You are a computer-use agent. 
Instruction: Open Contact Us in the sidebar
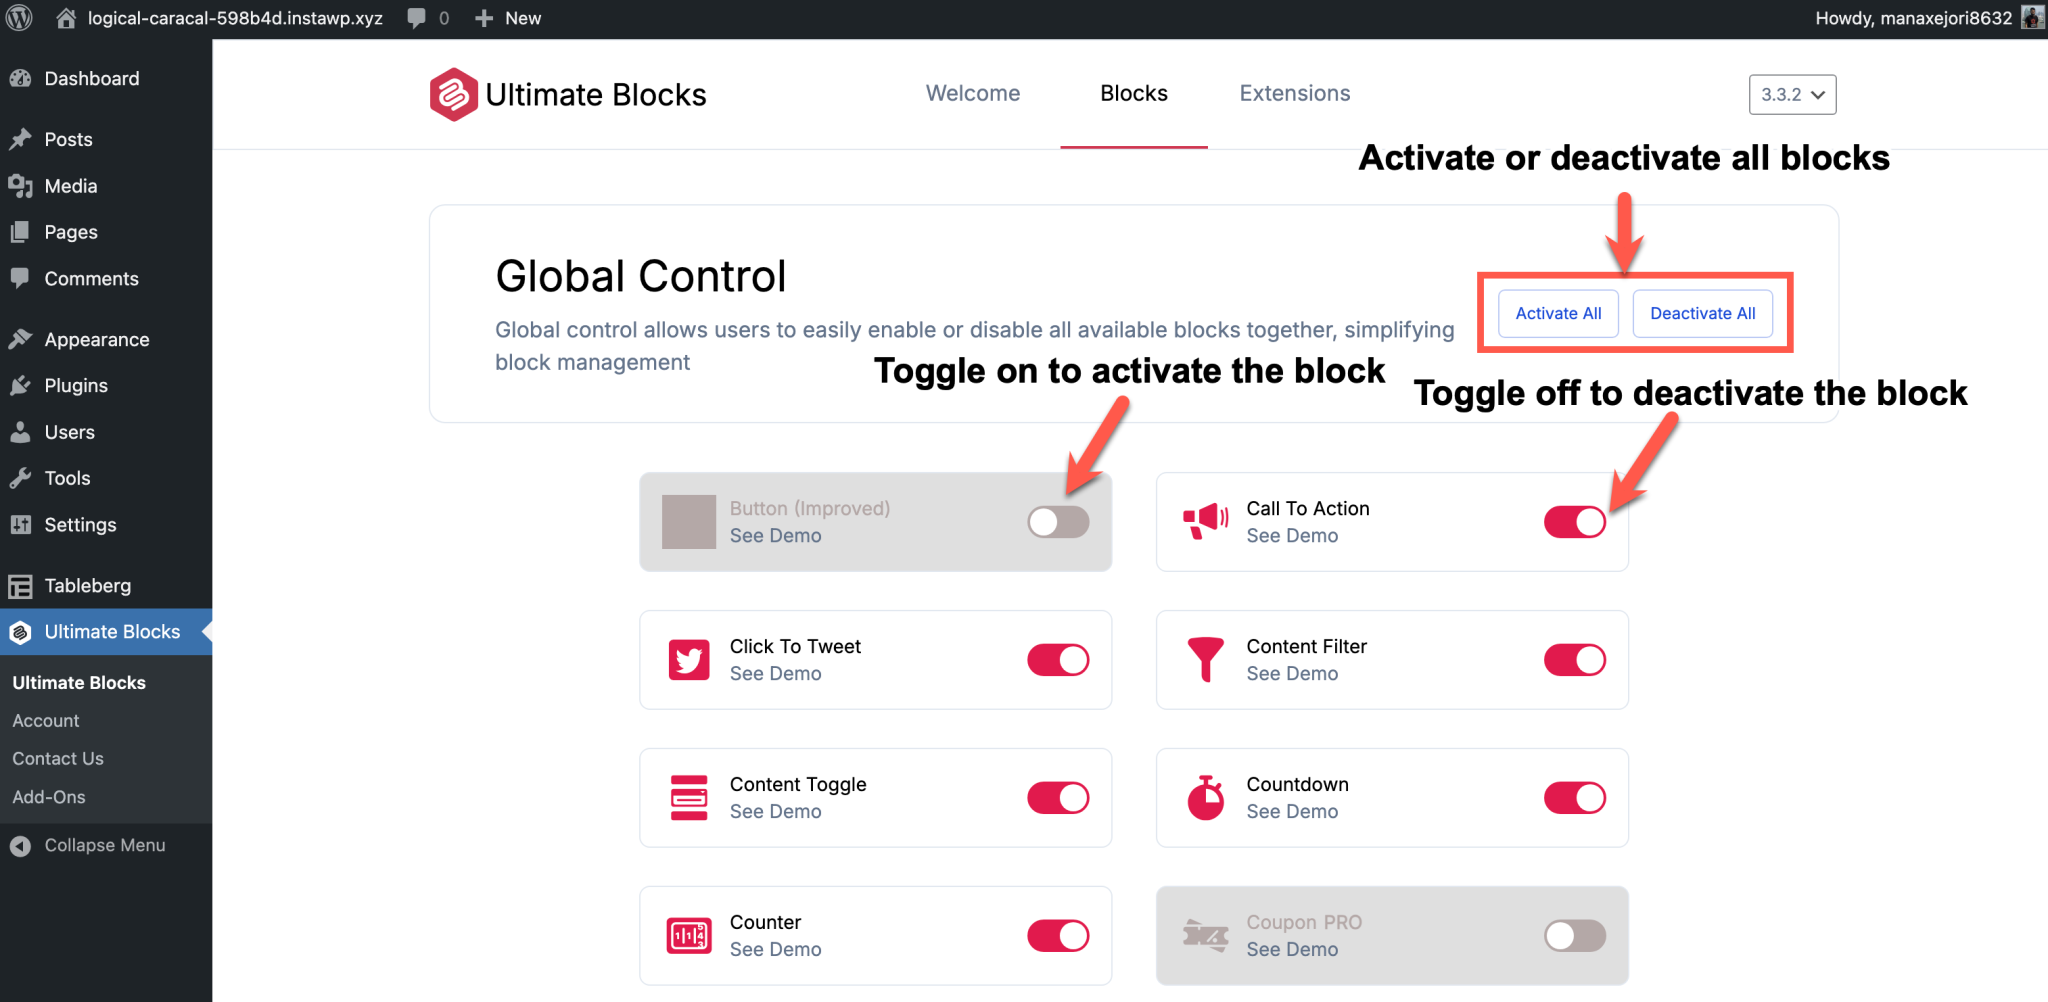[x=57, y=758]
